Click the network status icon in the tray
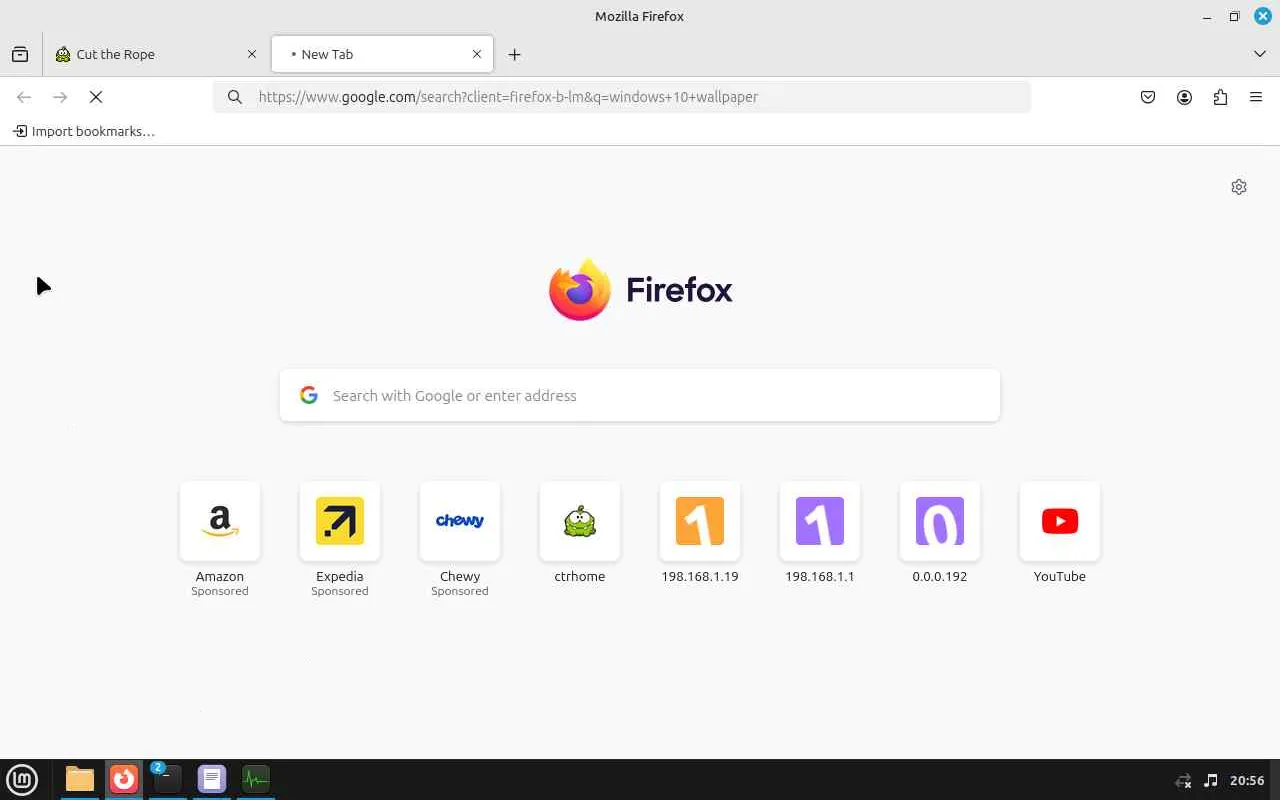The width and height of the screenshot is (1280, 800). click(1183, 780)
